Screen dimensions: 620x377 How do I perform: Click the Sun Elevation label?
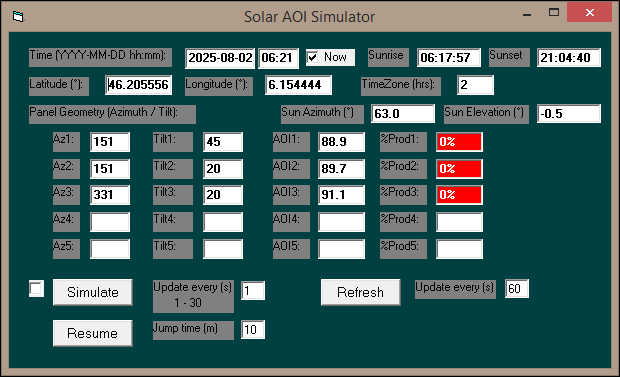(486, 114)
